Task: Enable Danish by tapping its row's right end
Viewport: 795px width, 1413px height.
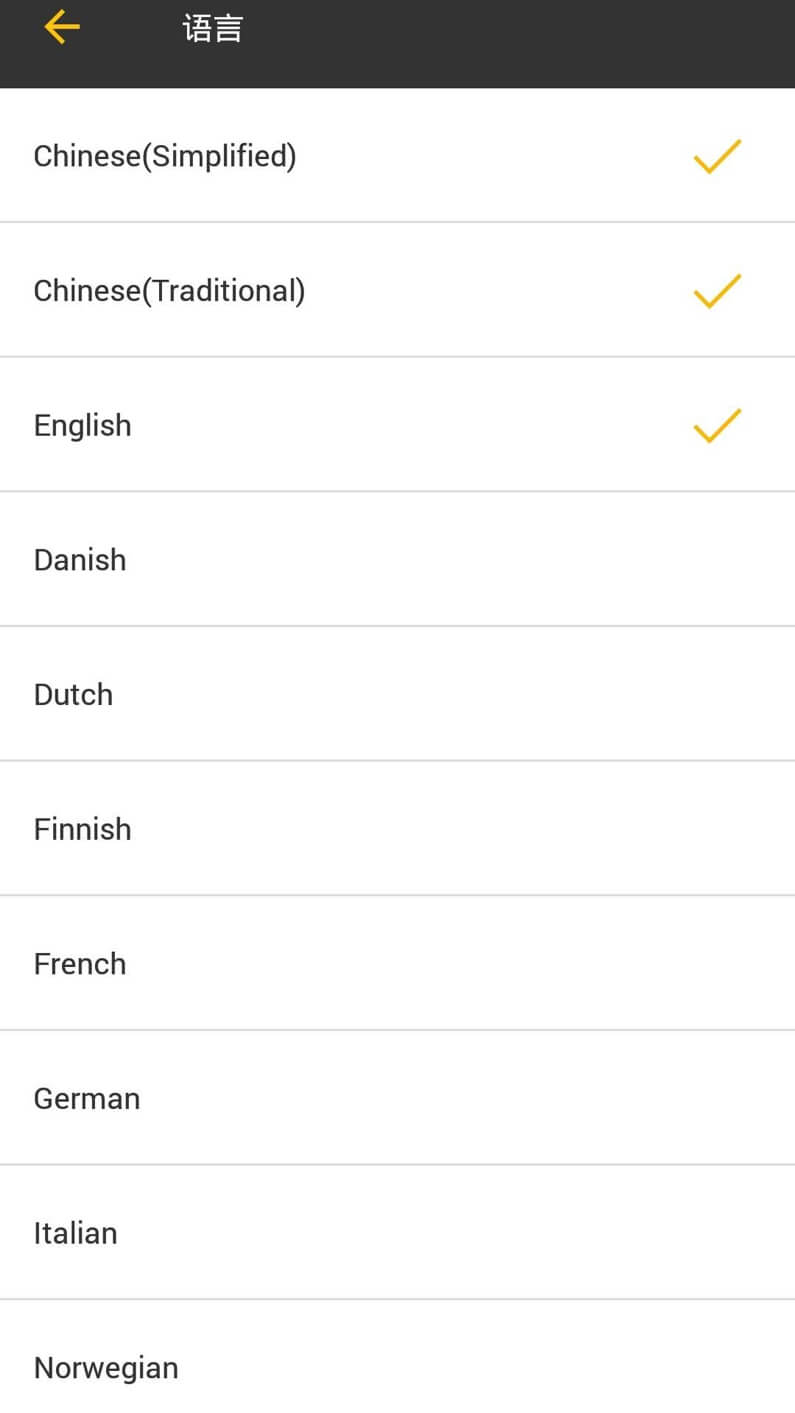Action: pos(717,560)
